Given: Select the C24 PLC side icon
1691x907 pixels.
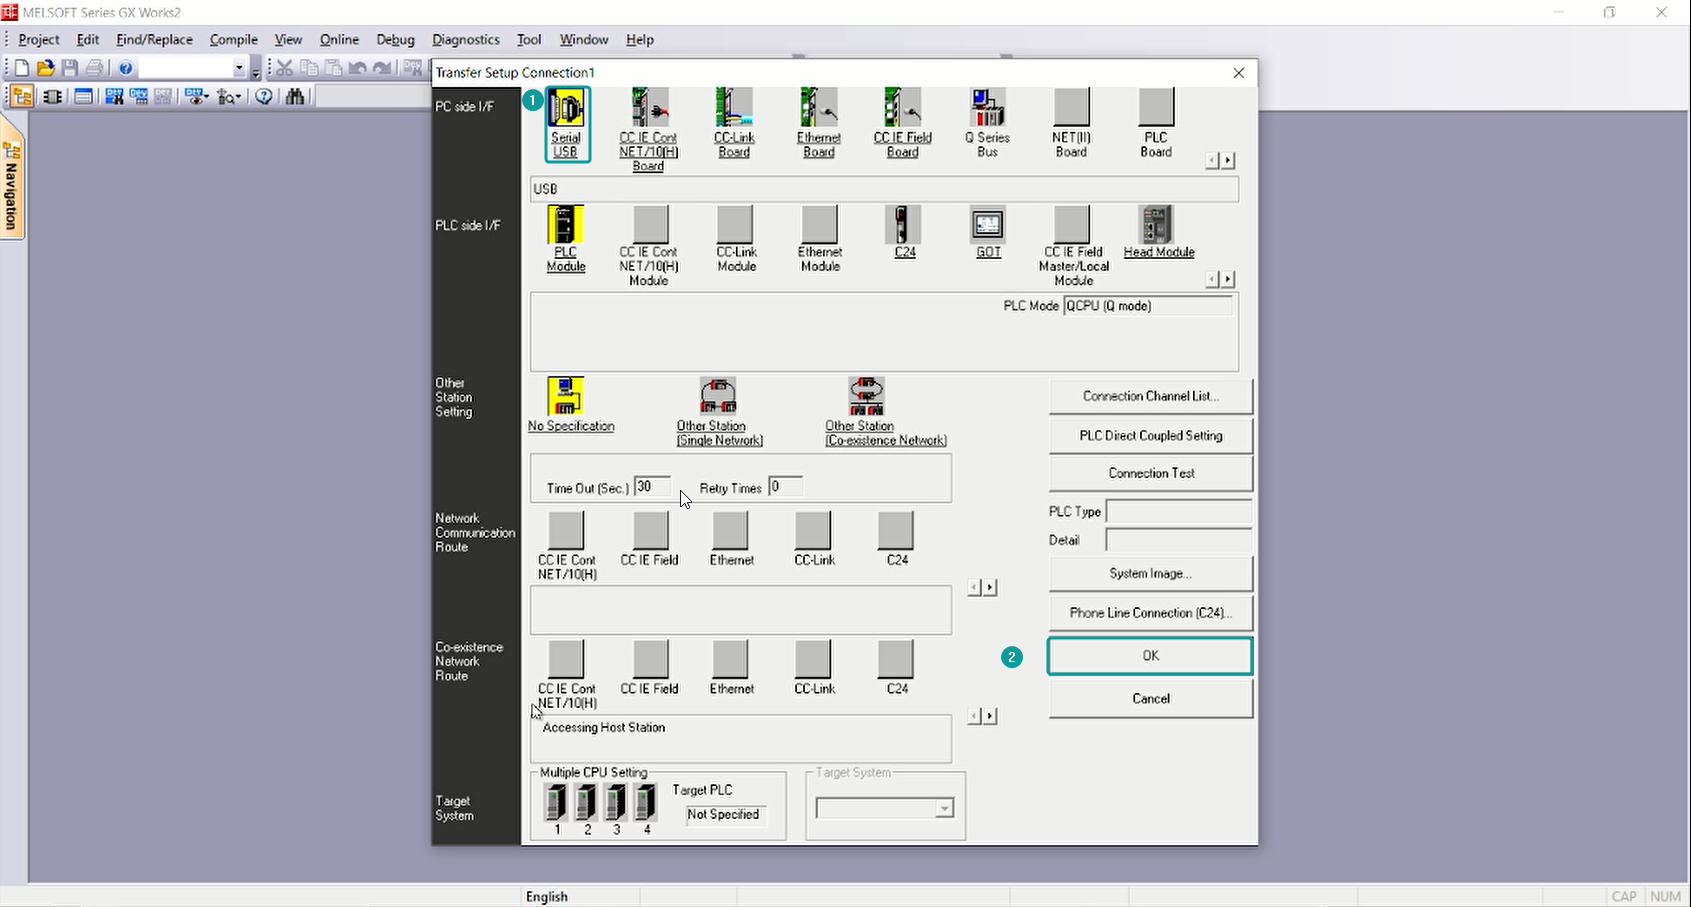Looking at the screenshot, I should click(x=904, y=226).
